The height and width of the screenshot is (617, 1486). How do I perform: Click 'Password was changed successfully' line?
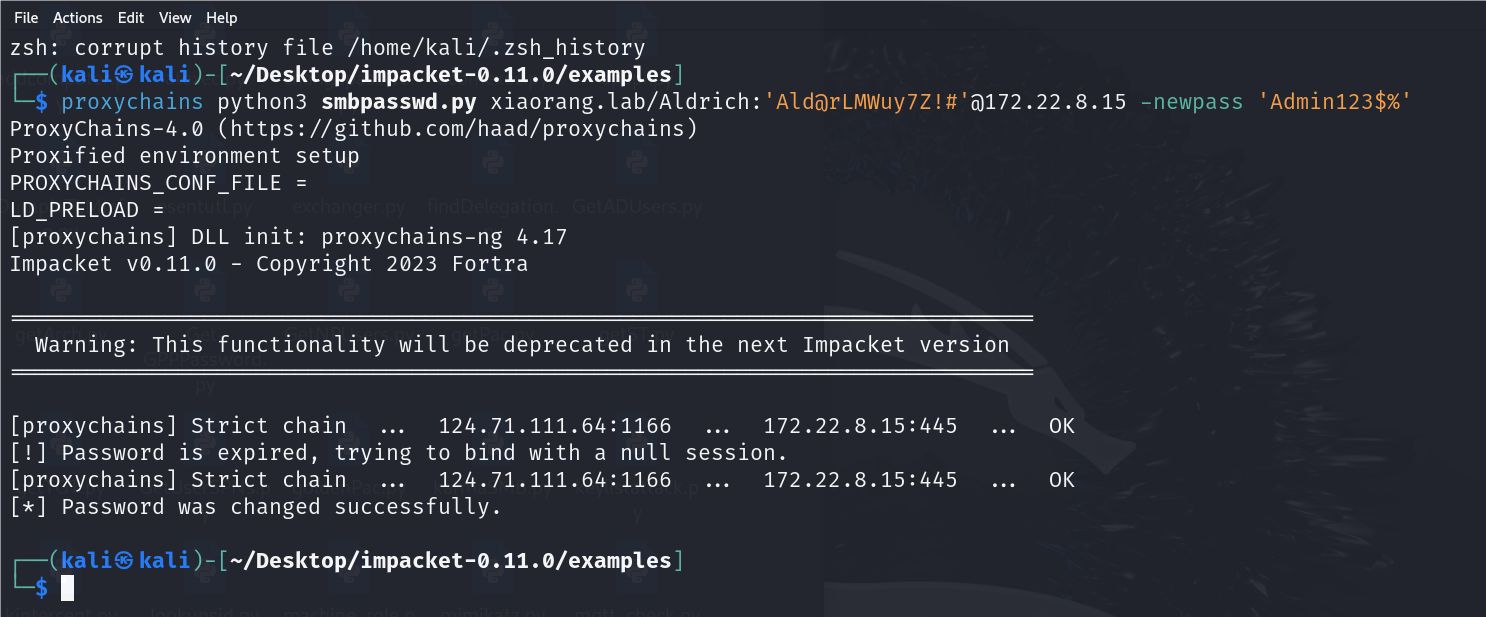[x=256, y=507]
